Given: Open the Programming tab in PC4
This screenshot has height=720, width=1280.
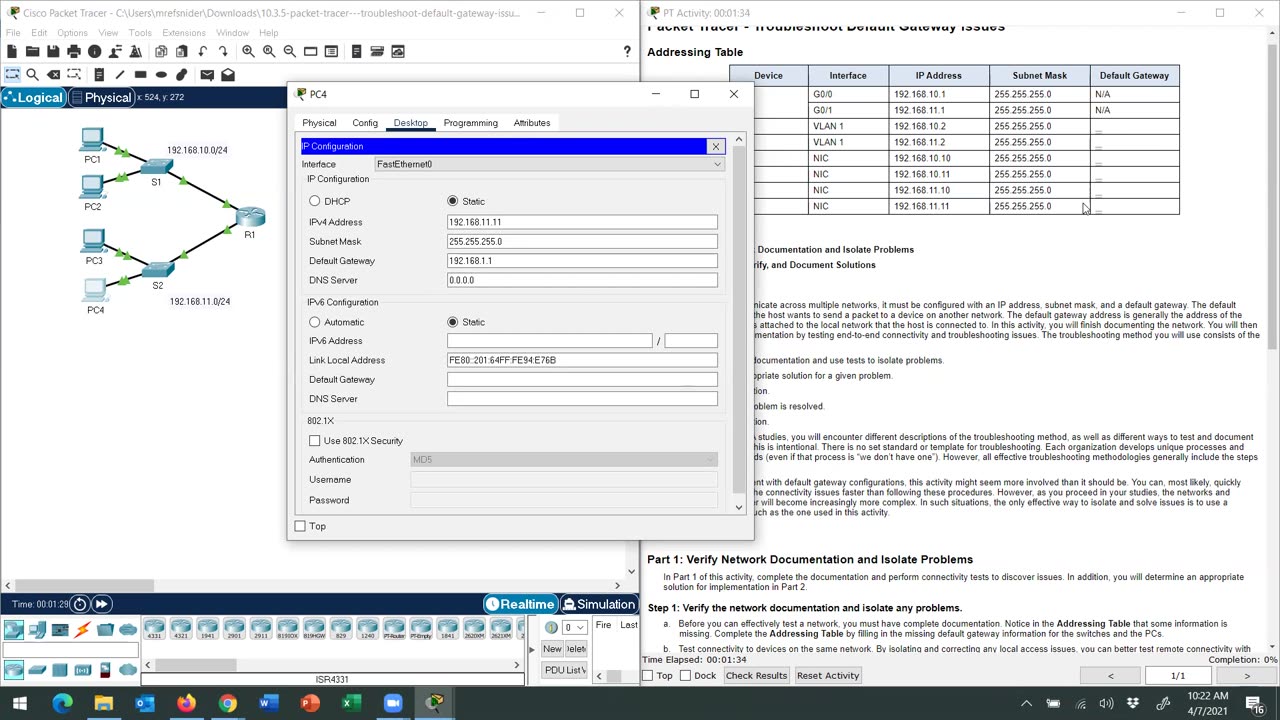Looking at the screenshot, I should 470,123.
